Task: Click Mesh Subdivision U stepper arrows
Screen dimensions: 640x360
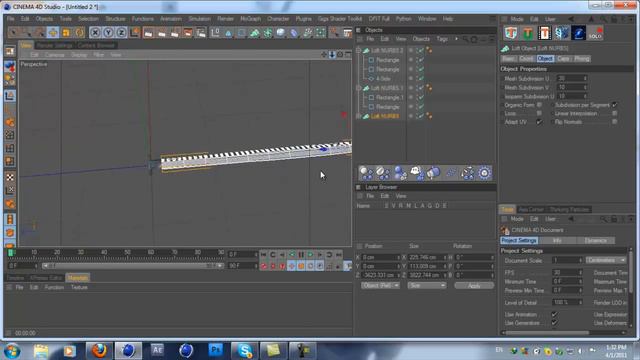Action: tap(585, 78)
